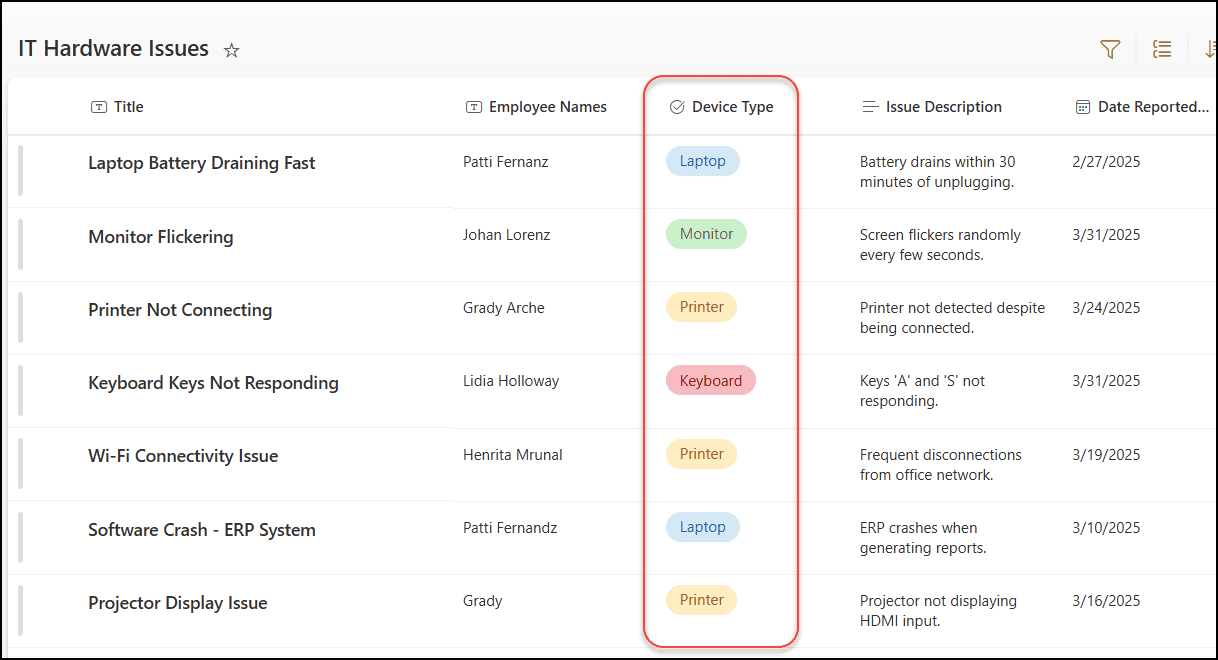Click the calendar icon beside Date Reported
The width and height of the screenshot is (1218, 660).
(1083, 107)
